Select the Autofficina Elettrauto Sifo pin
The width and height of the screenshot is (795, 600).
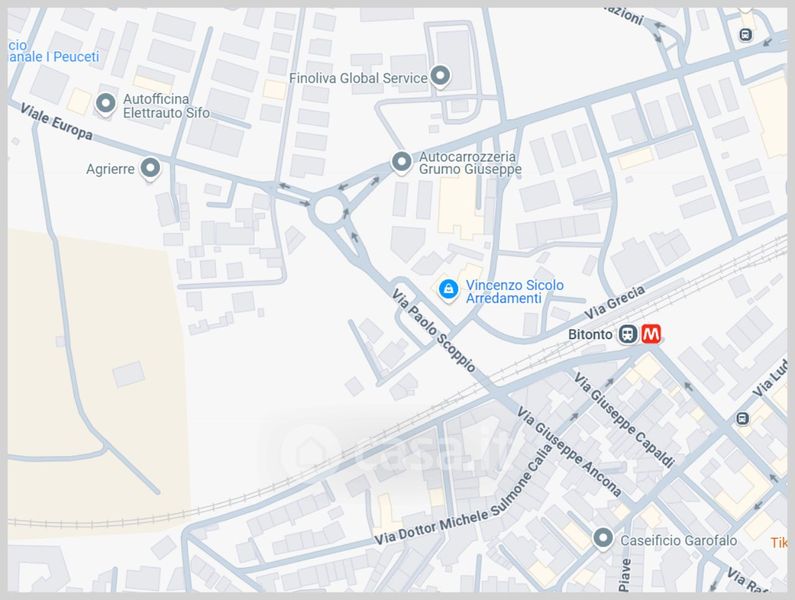[105, 104]
